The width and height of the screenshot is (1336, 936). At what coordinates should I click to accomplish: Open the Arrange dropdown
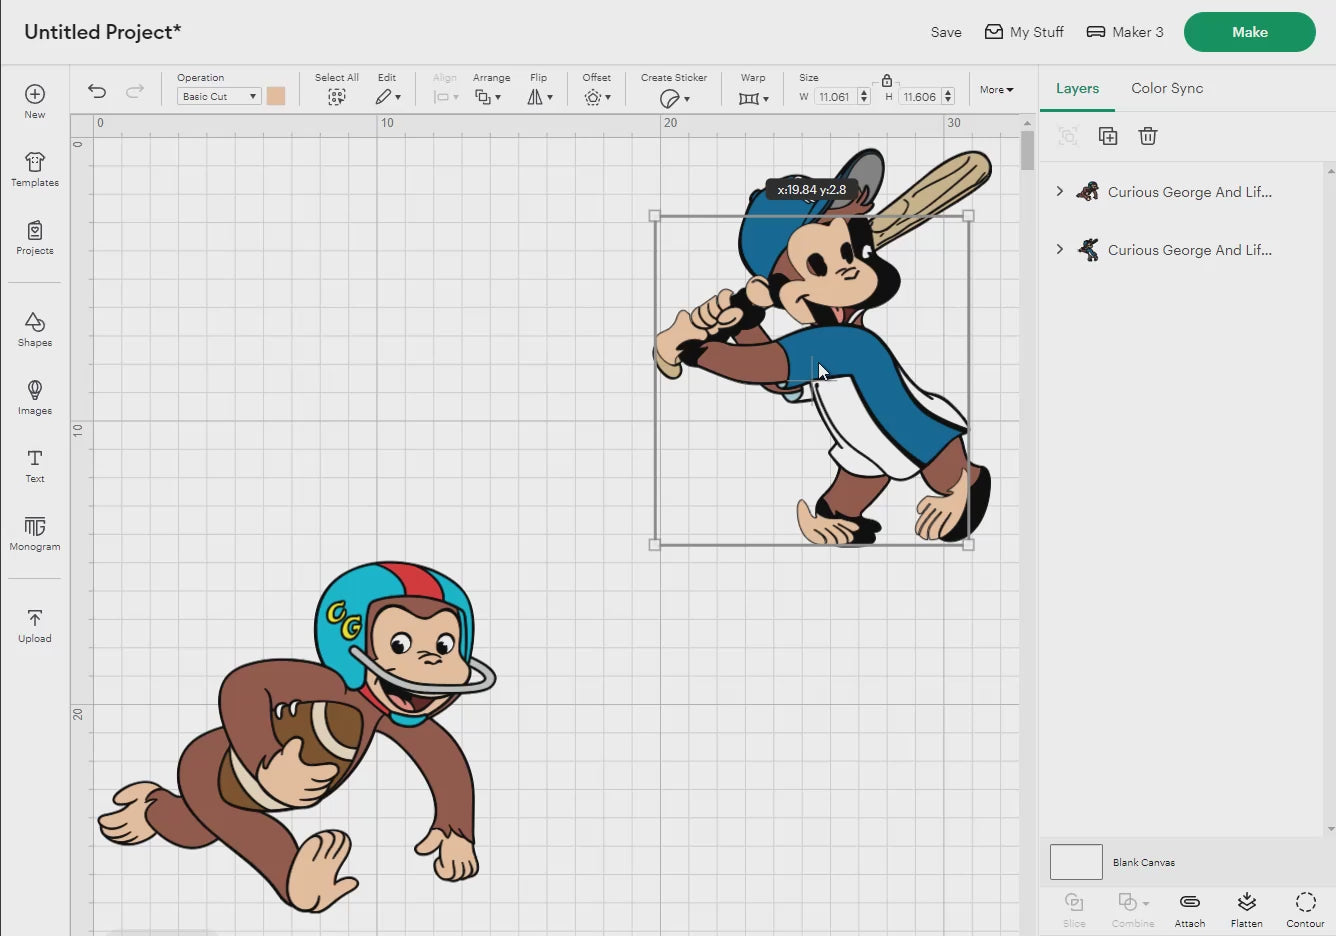coord(488,97)
